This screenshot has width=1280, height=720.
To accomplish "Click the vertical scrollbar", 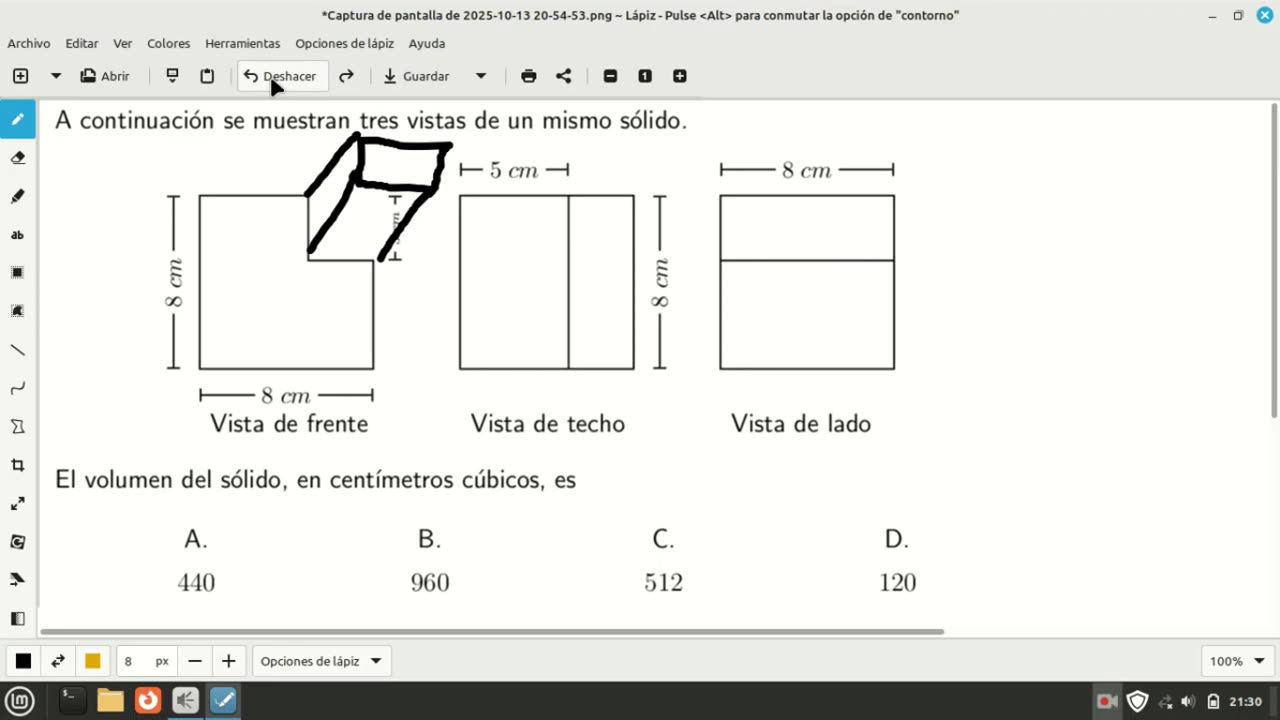I will pyautogui.click(x=1274, y=260).
